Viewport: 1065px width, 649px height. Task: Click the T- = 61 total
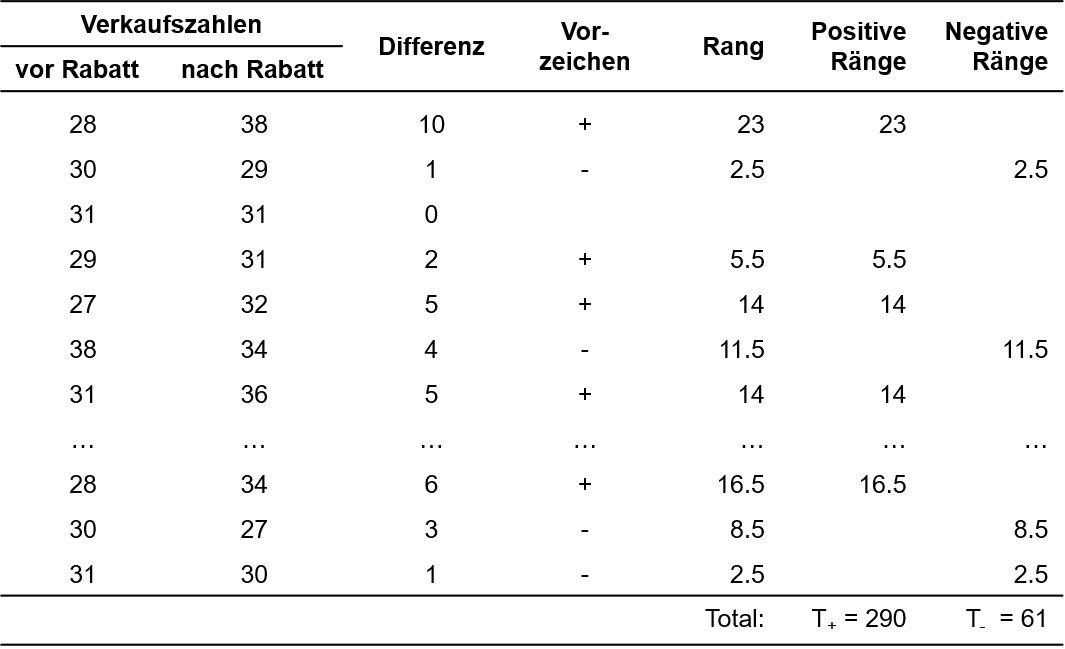coord(1007,618)
